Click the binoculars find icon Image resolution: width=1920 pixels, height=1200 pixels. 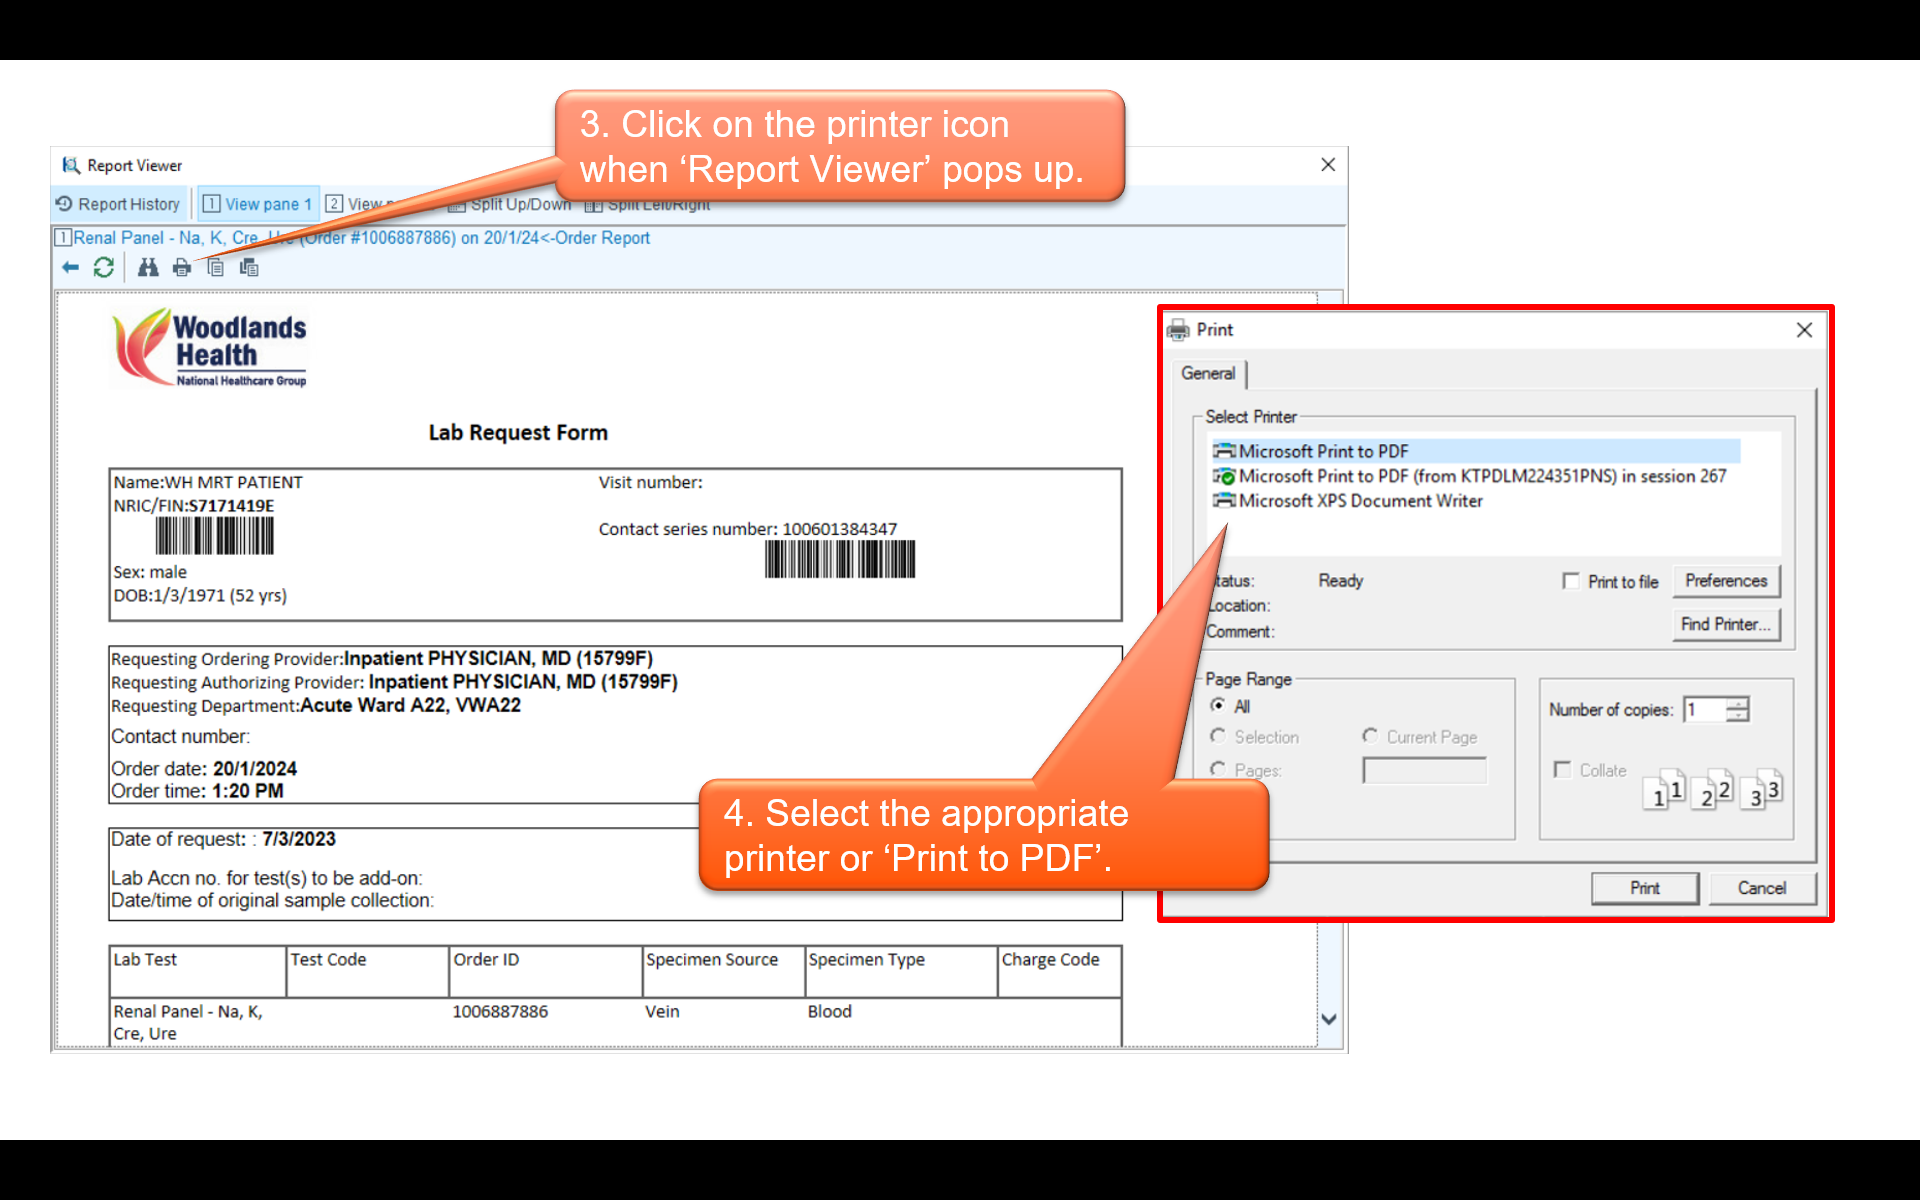click(x=148, y=267)
